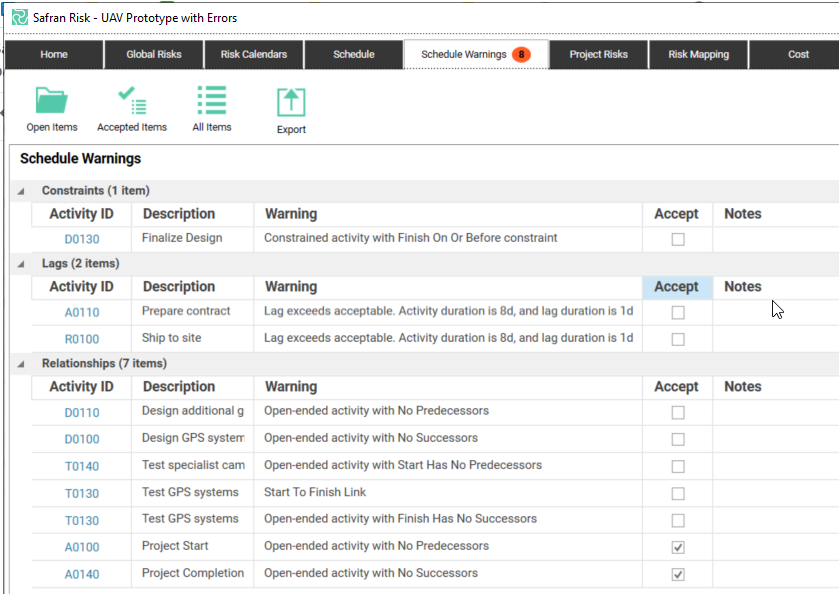The height and width of the screenshot is (594, 839).
Task: Open activity T0140 link
Action: tap(82, 466)
